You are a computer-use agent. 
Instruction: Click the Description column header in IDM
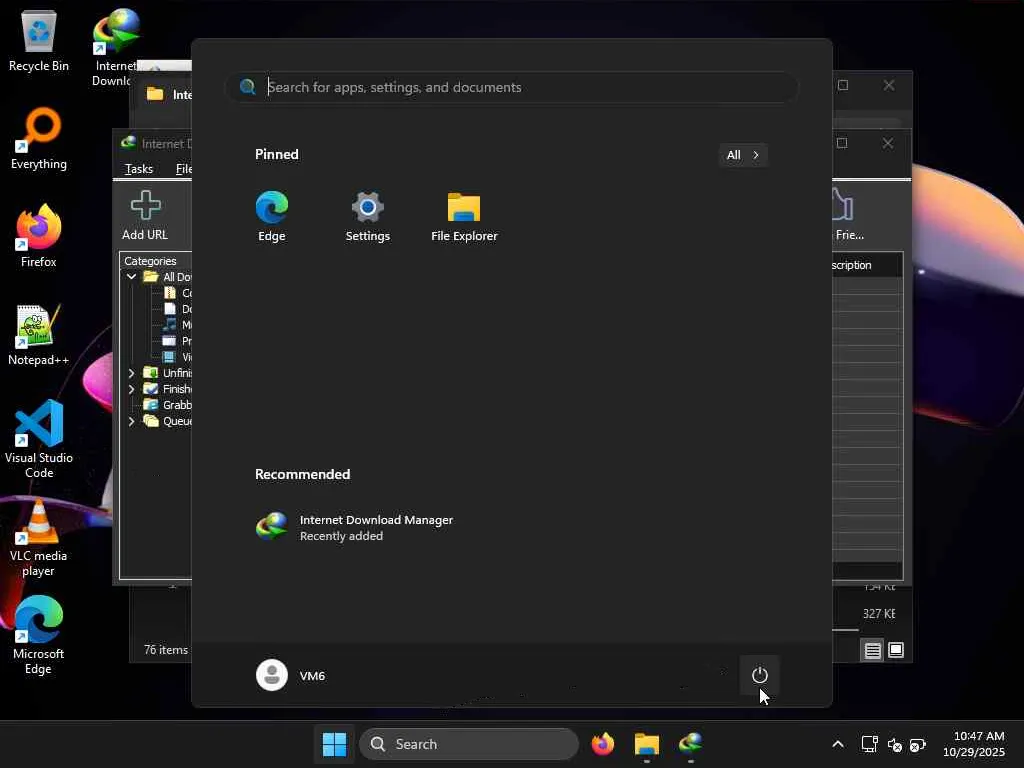click(866, 265)
